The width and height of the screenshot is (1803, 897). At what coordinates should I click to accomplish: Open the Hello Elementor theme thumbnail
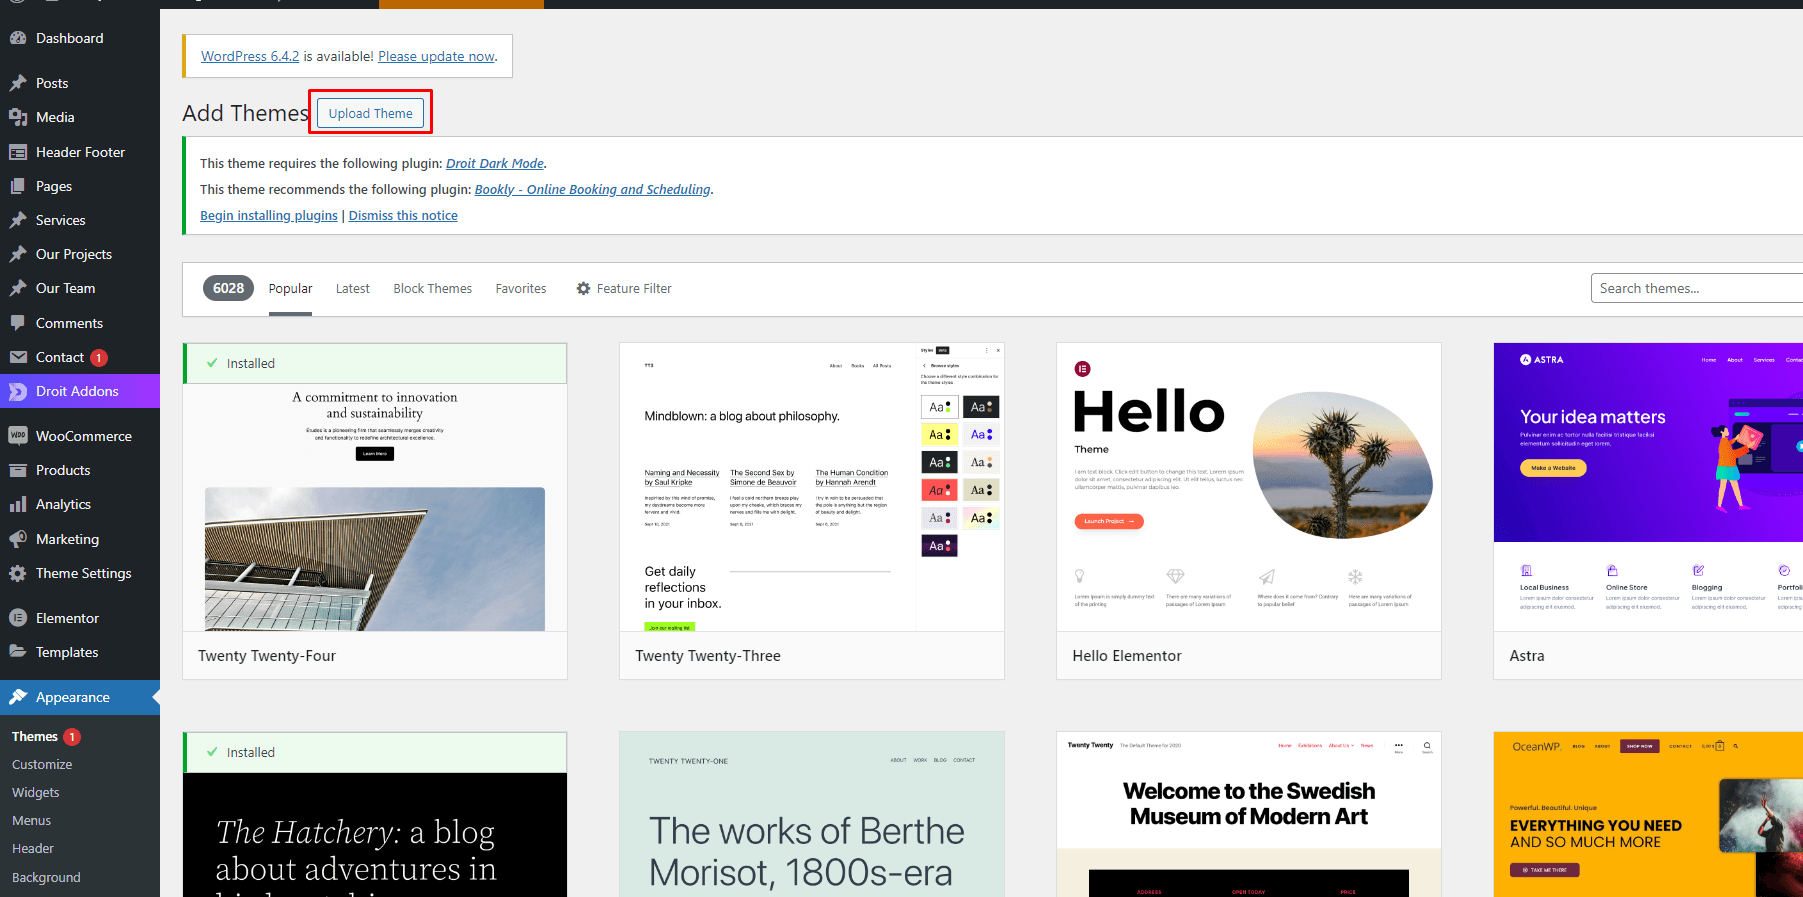1248,487
